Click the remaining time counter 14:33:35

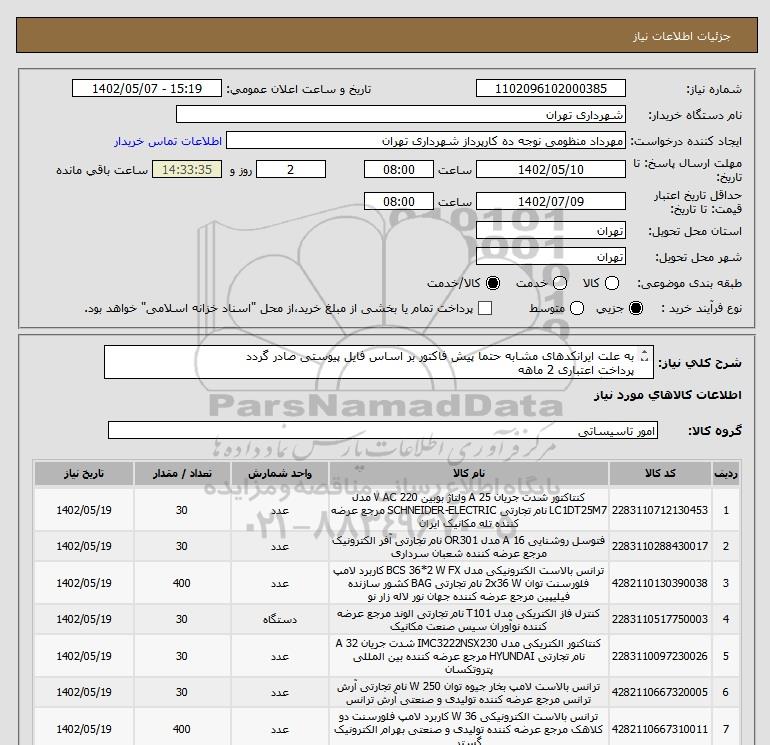187,169
